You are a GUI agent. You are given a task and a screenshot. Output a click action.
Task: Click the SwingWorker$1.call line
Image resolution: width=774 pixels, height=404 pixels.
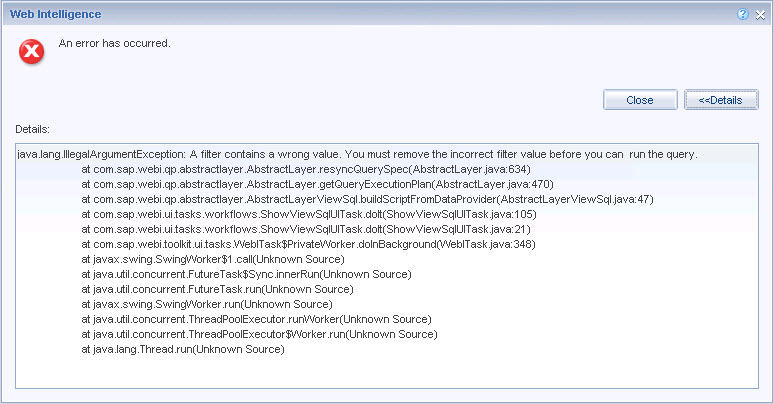tap(213, 259)
